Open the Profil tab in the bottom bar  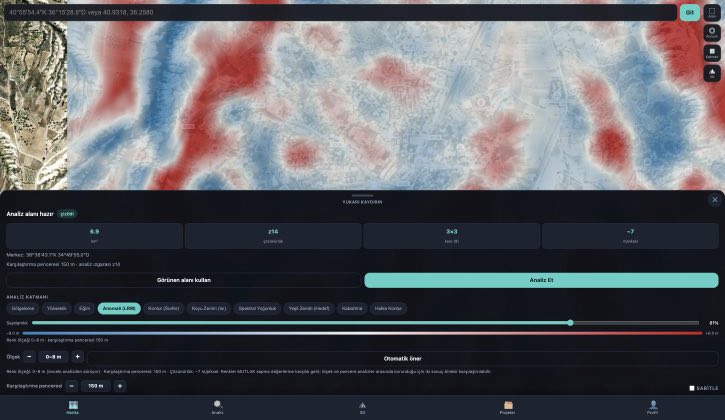pos(652,408)
